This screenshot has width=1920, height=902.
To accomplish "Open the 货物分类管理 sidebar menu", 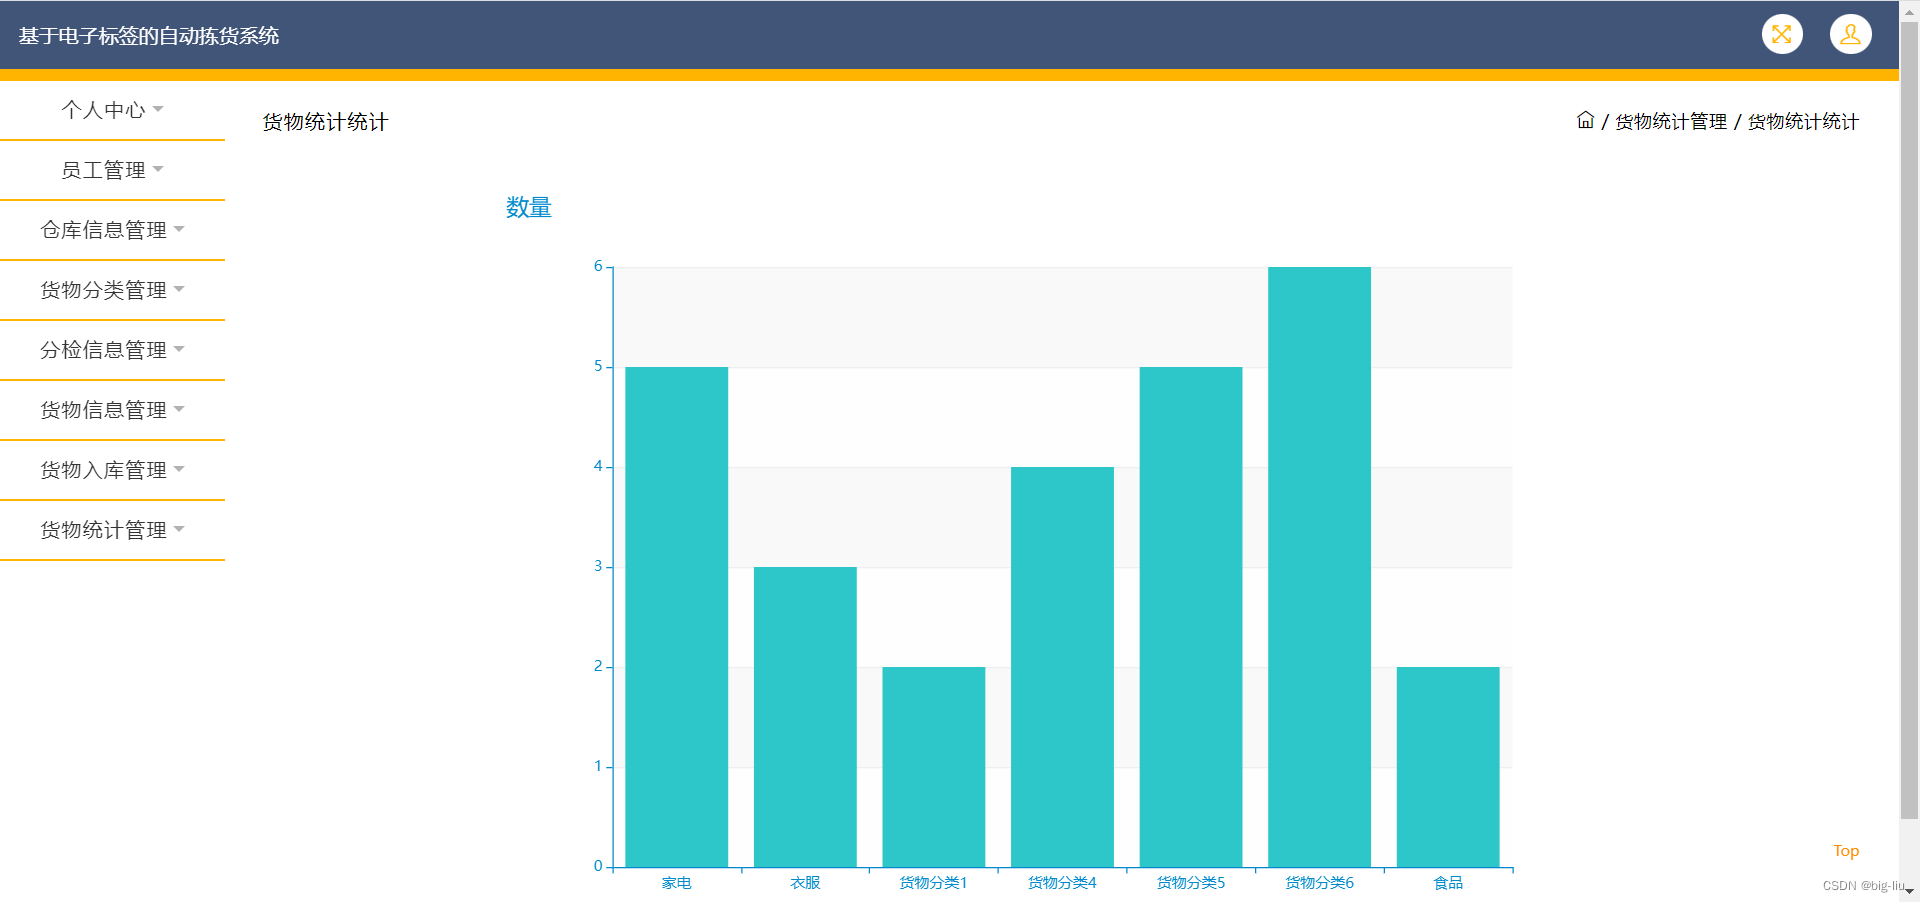I will pyautogui.click(x=112, y=290).
